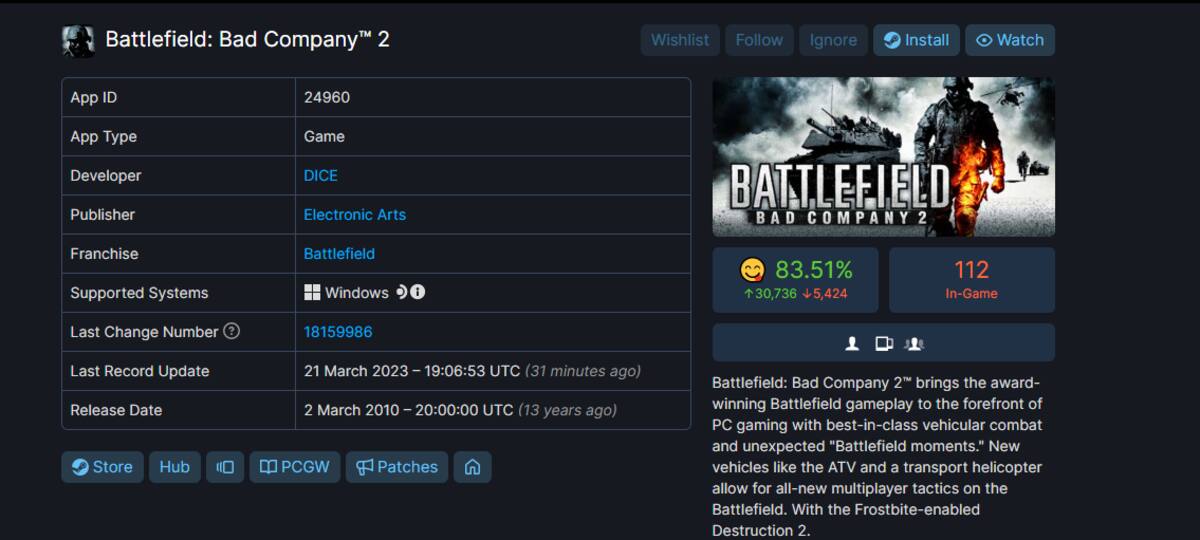Screen dimensions: 1200x540
Task: Open the Electronic Arts publisher link
Action: (355, 214)
